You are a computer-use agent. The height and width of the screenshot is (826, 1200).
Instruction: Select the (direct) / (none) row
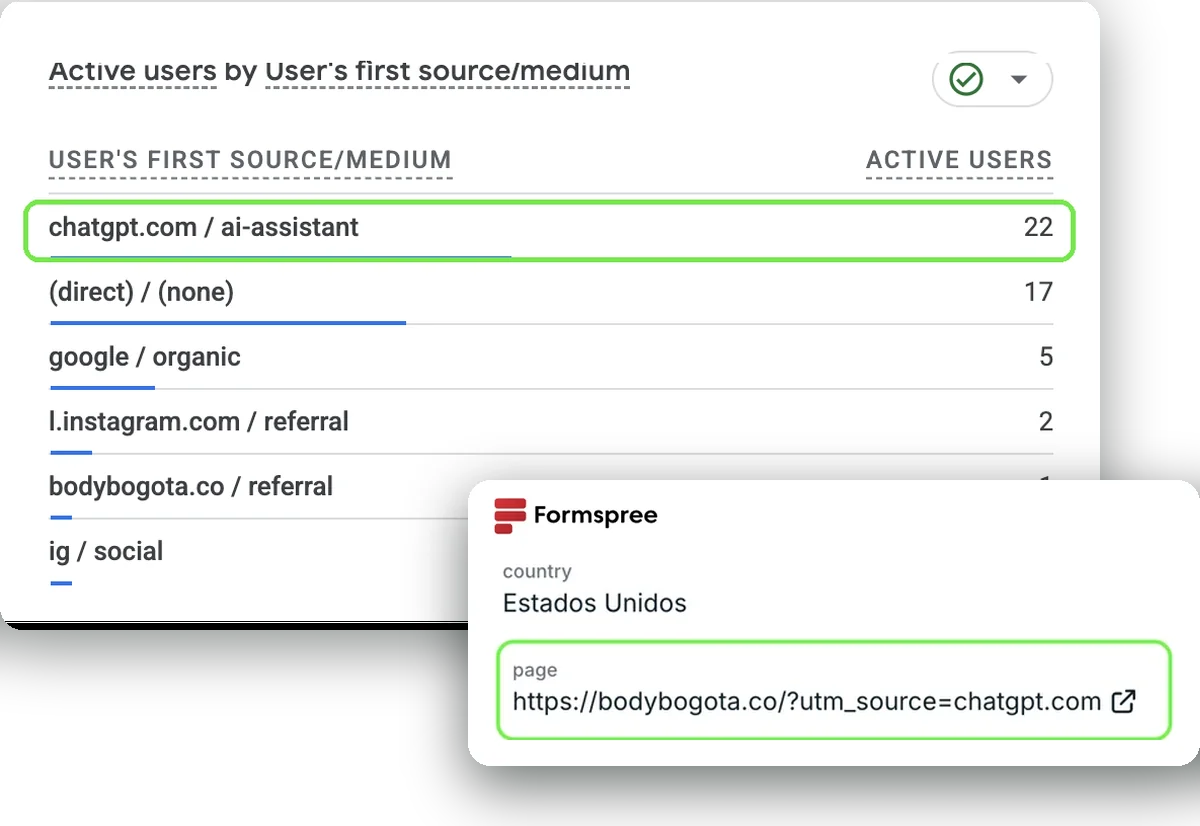pos(550,293)
